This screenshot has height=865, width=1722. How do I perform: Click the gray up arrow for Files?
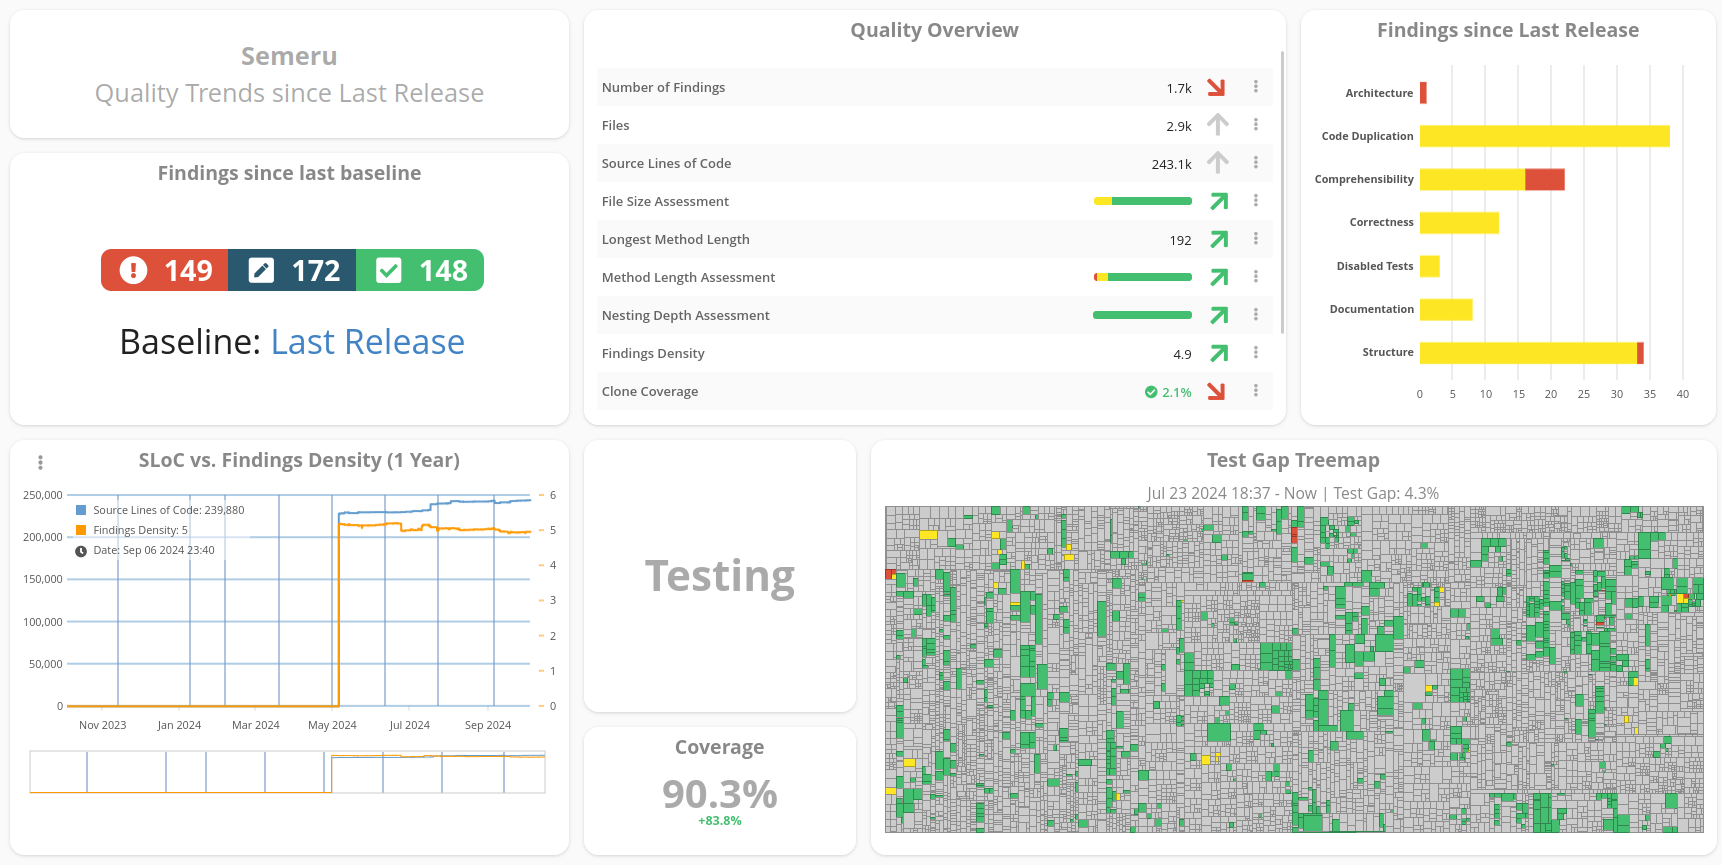click(x=1217, y=125)
